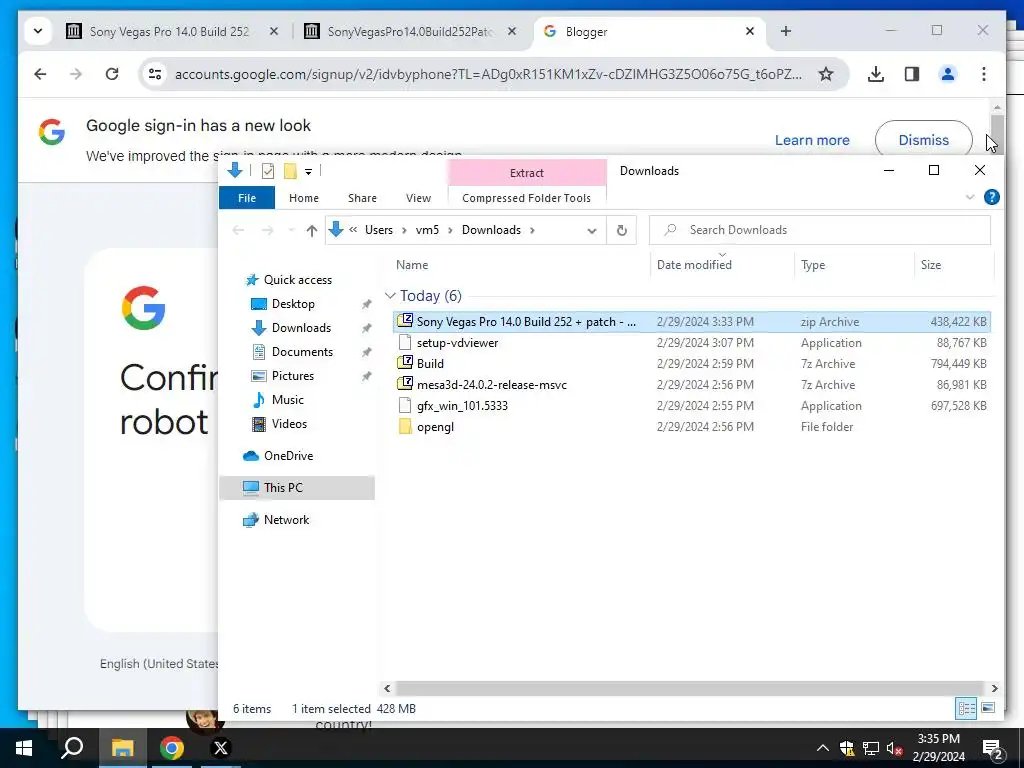
Task: Refresh the Downloads folder
Action: pos(622,230)
